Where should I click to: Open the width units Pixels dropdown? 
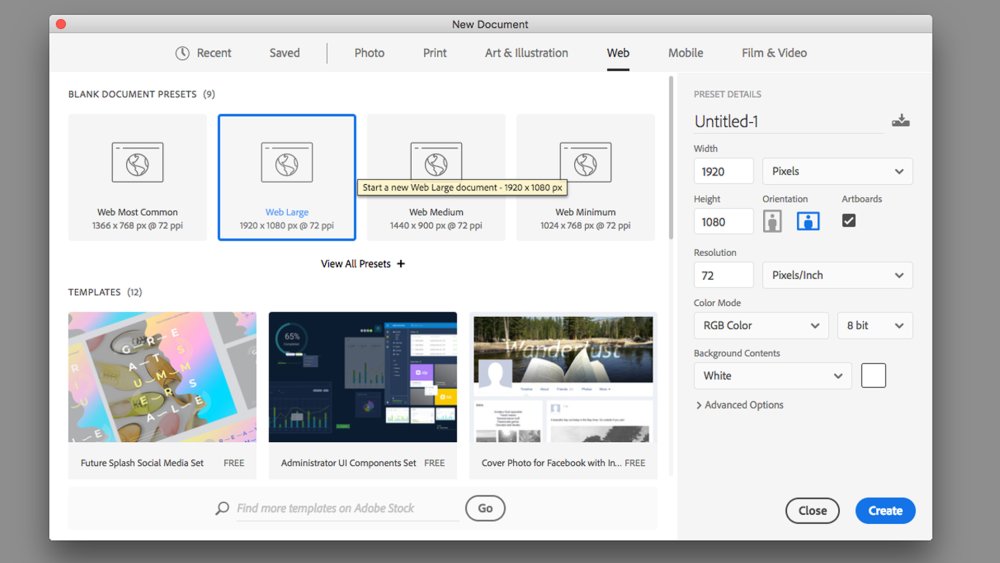coord(837,171)
